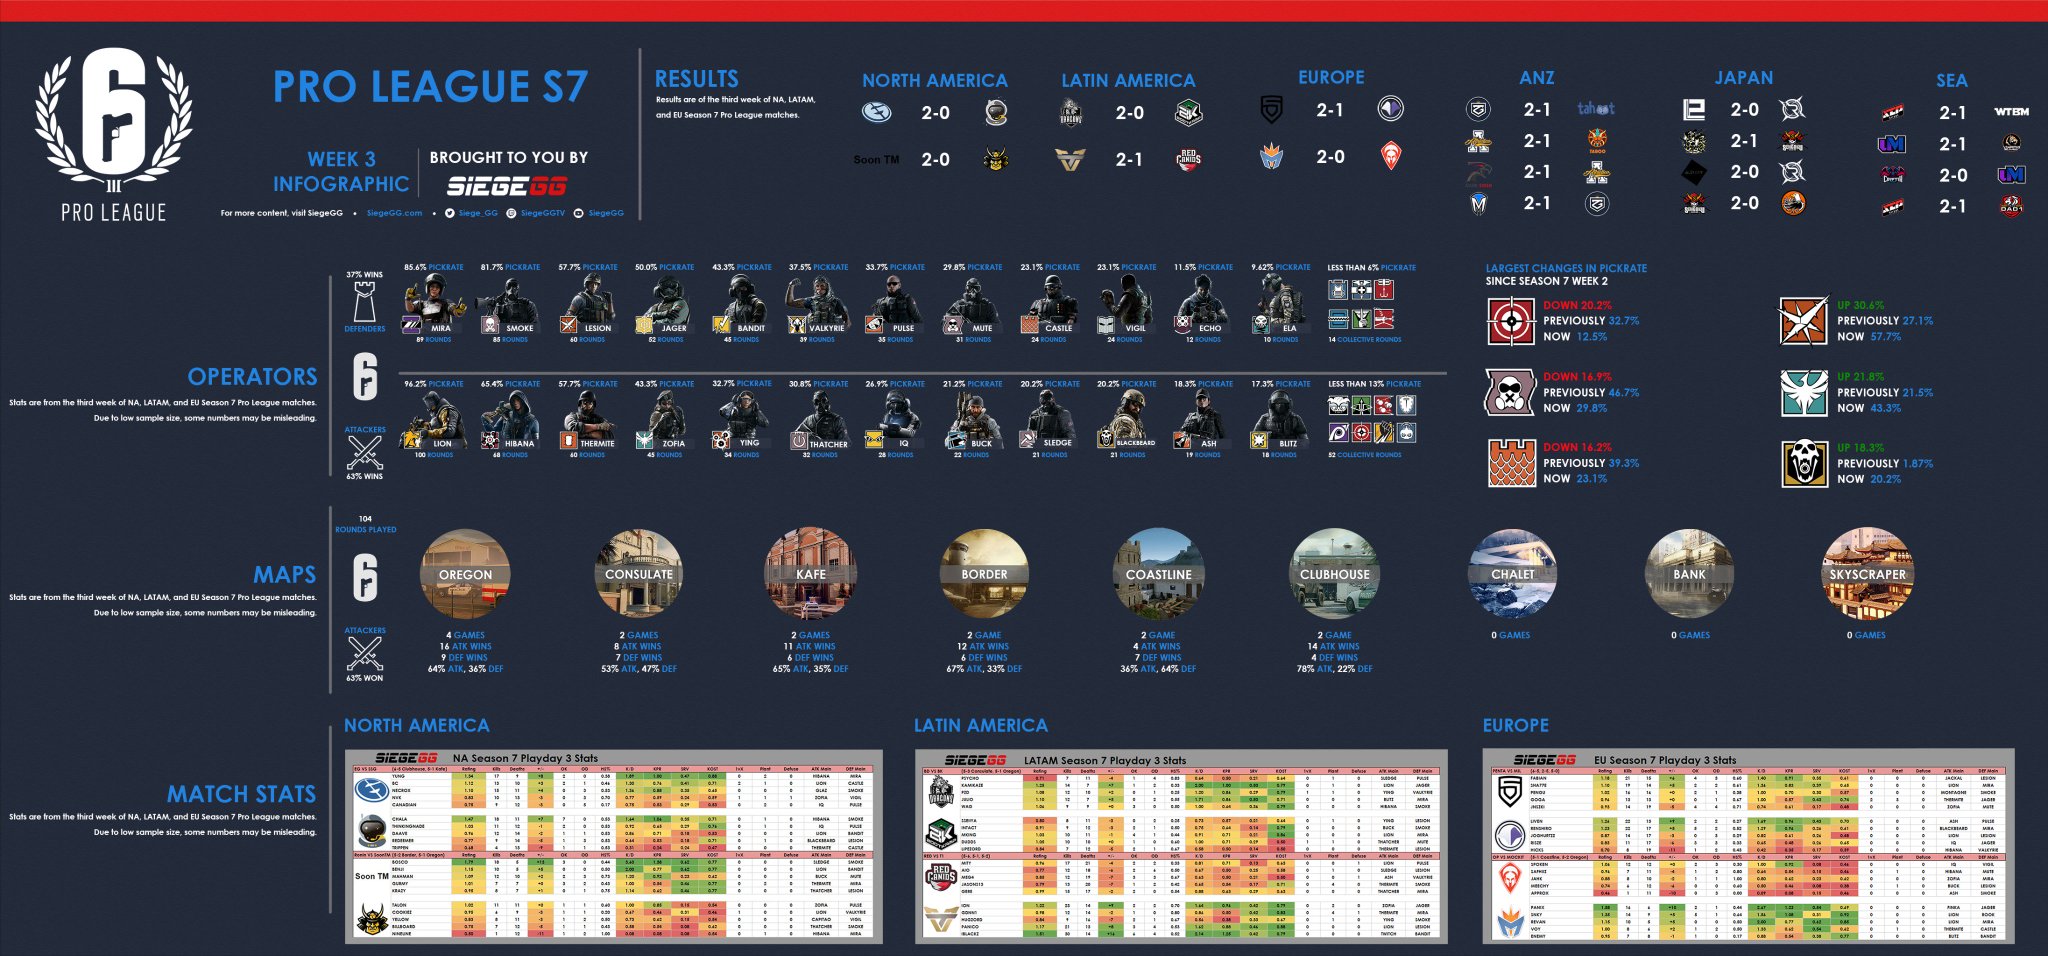Click the Pro League laurel logo
2048x956 pixels.
[x=113, y=133]
